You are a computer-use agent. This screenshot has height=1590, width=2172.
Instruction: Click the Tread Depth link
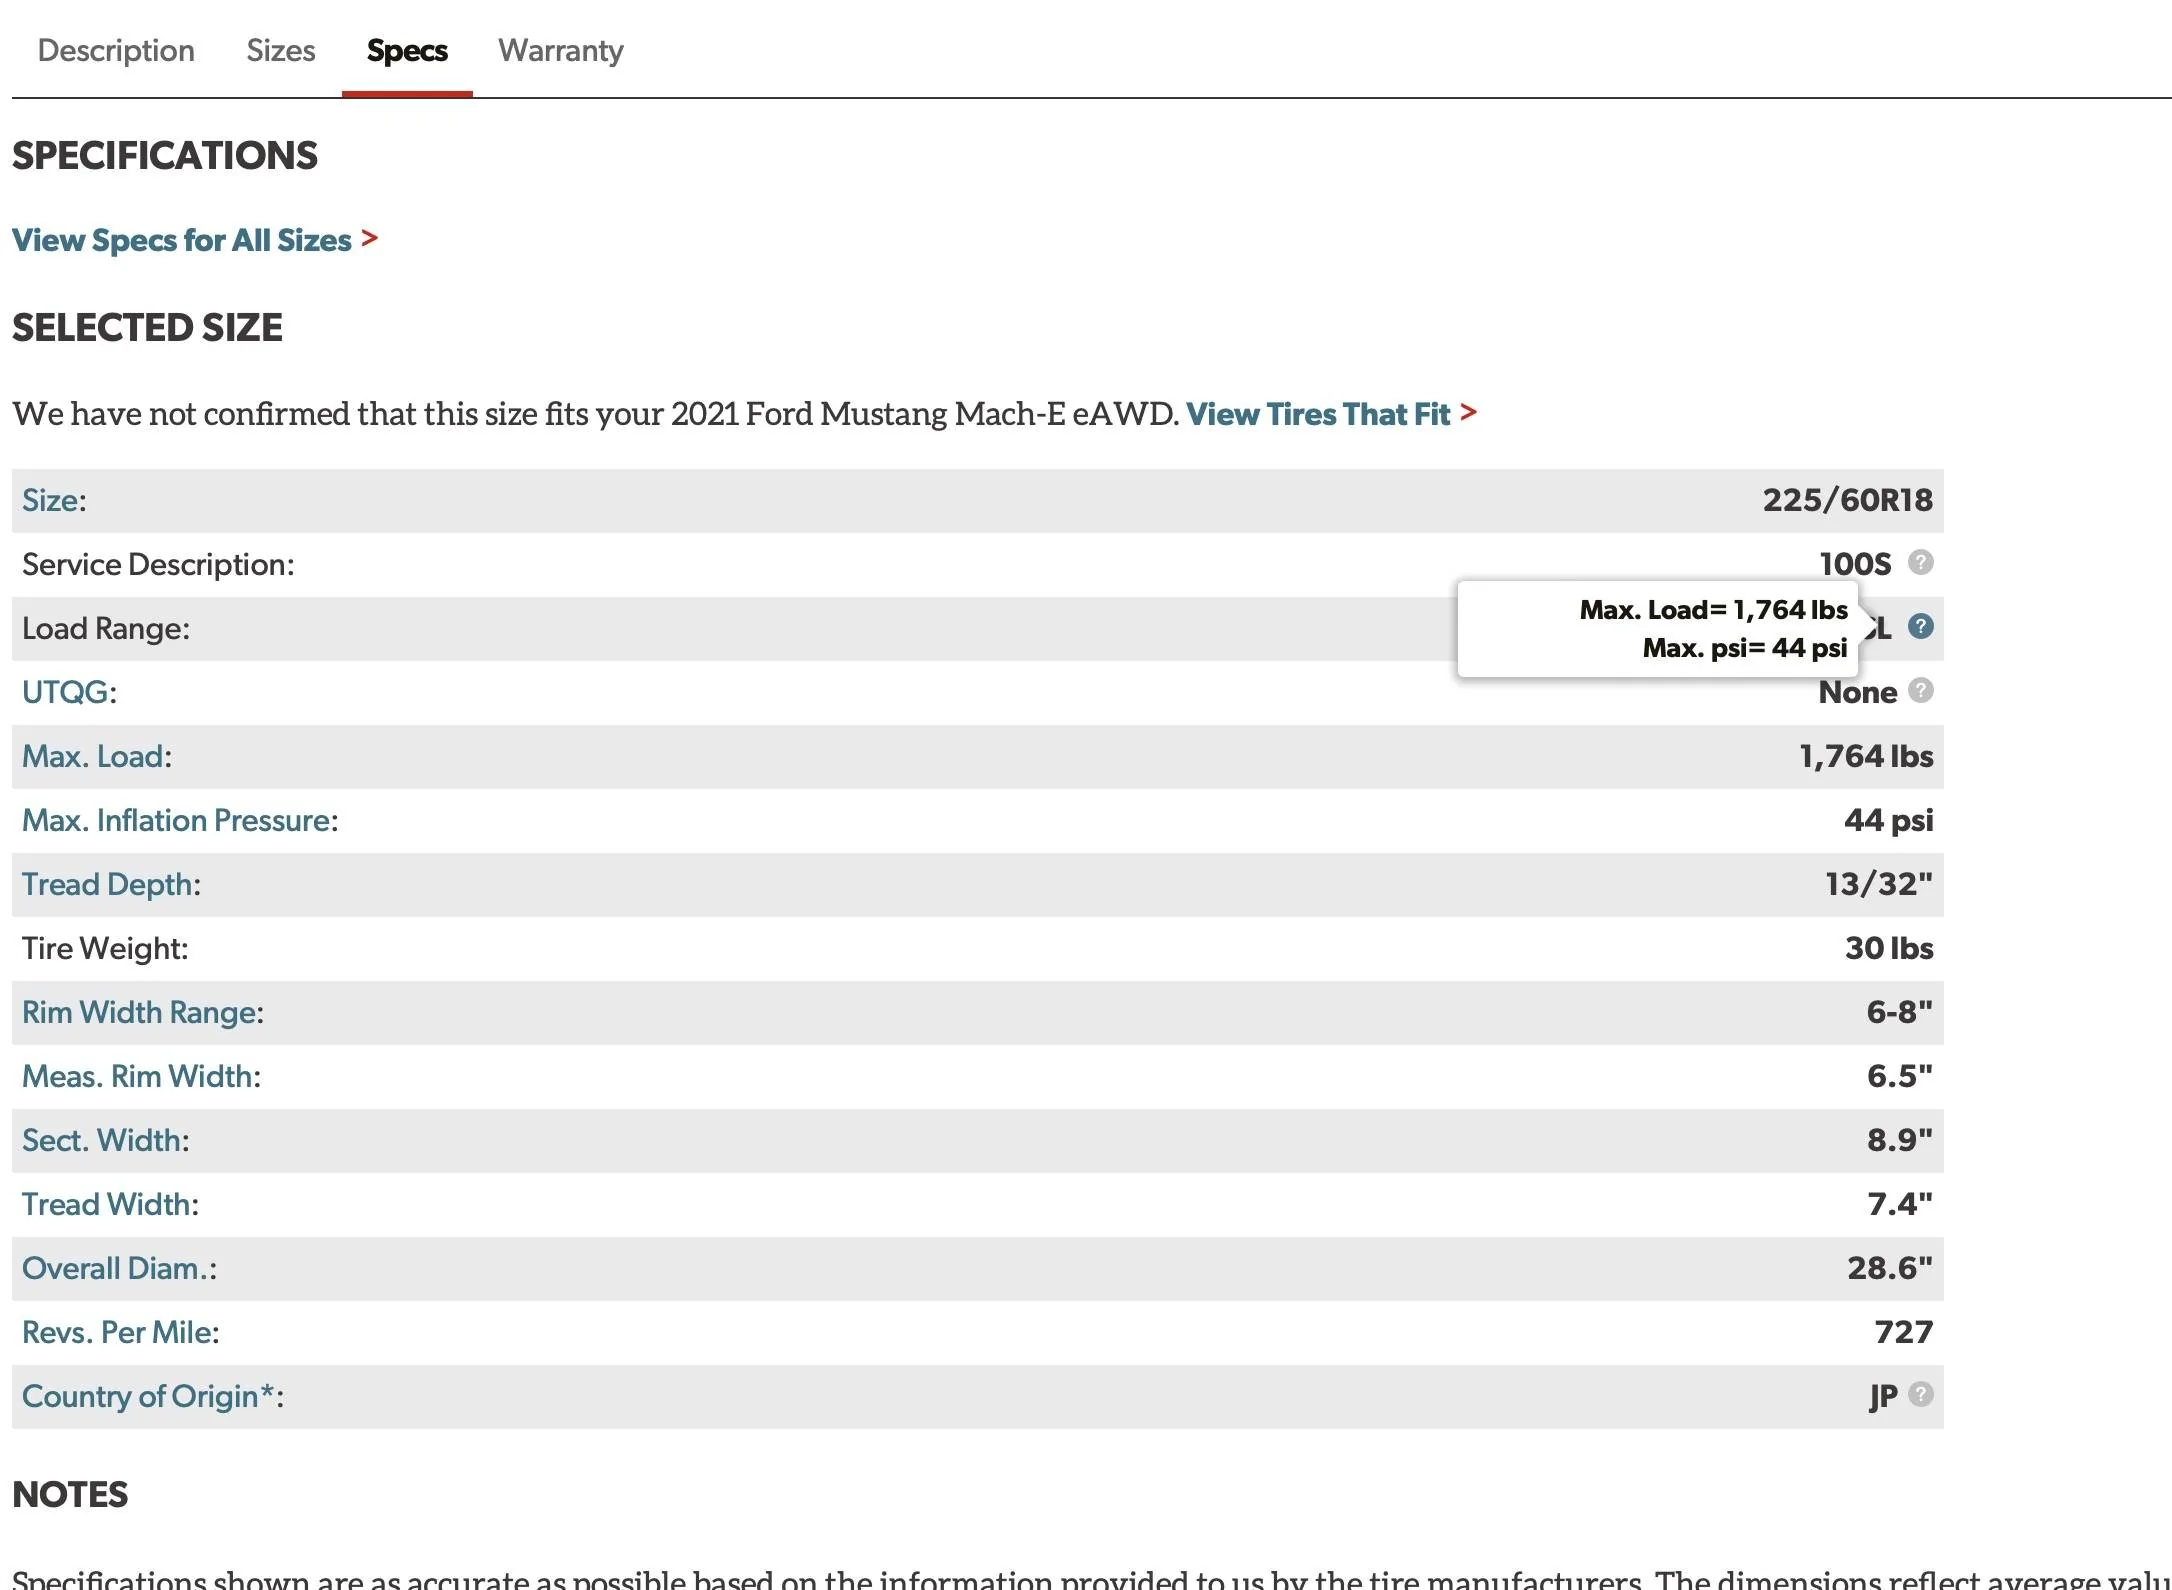pyautogui.click(x=107, y=884)
